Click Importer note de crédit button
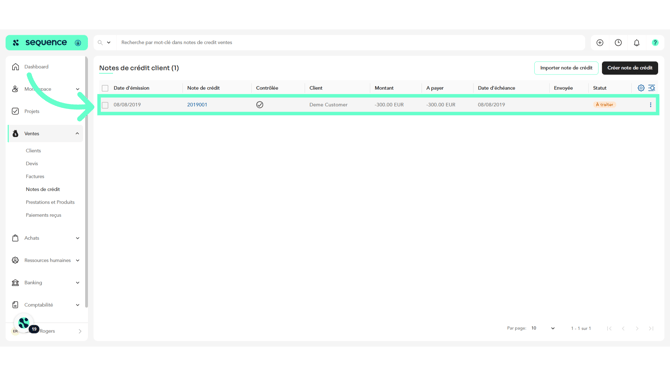 click(566, 68)
